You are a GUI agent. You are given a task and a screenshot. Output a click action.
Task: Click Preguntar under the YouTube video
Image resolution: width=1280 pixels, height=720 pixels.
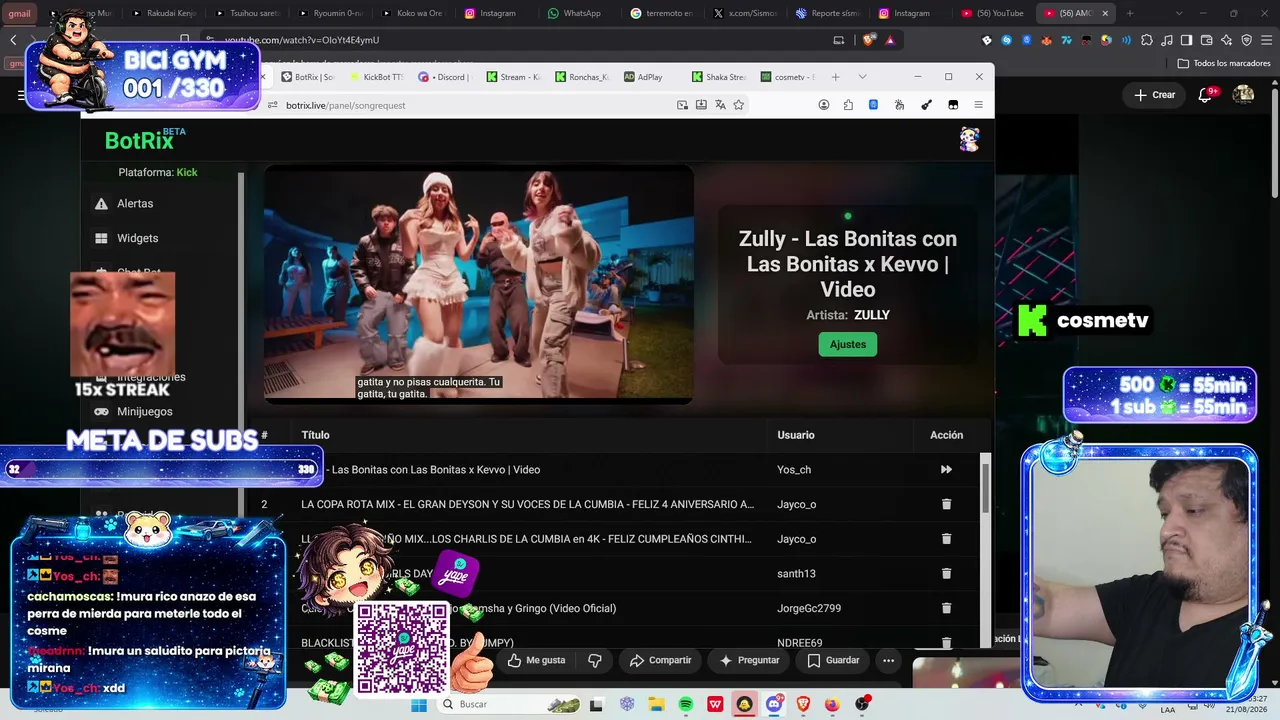[750, 660]
